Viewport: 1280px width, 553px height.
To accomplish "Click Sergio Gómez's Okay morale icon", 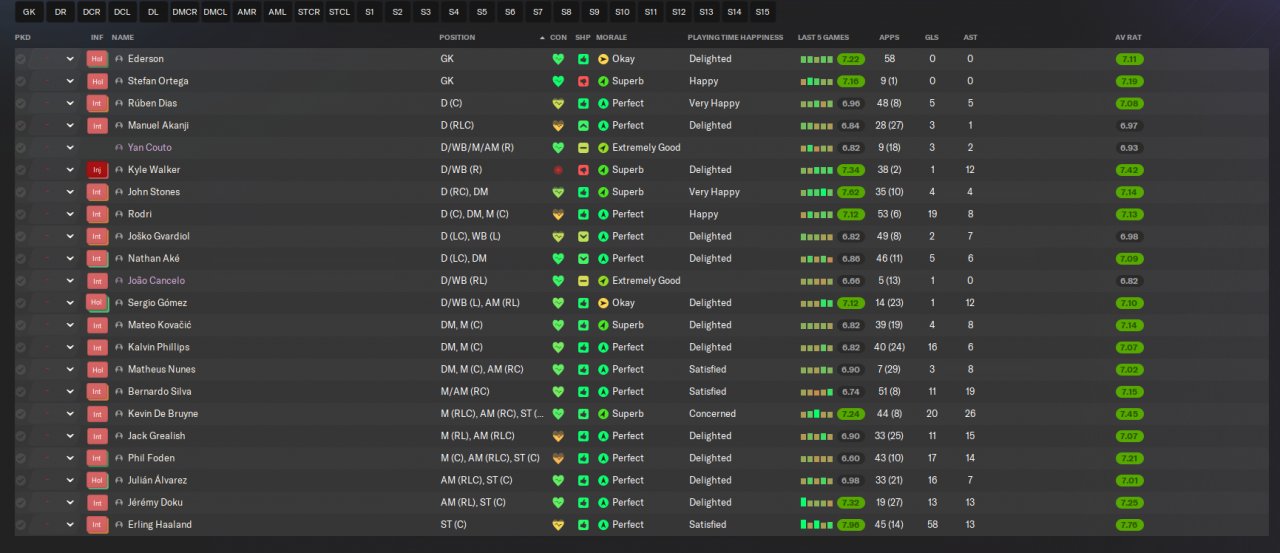I will coord(603,303).
